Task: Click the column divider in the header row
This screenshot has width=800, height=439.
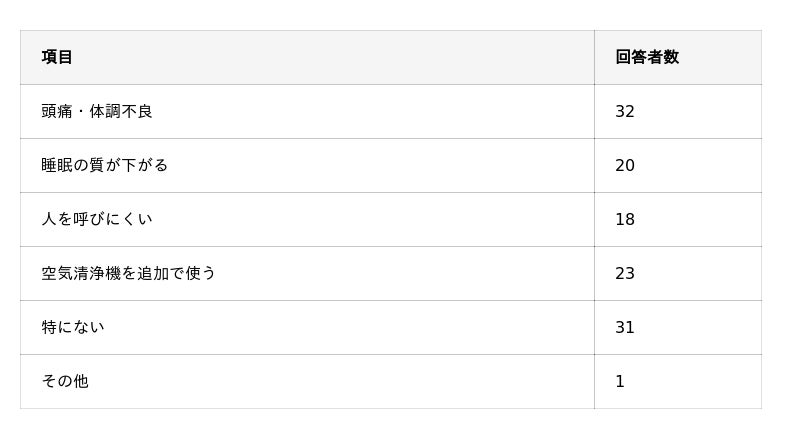Action: (594, 57)
